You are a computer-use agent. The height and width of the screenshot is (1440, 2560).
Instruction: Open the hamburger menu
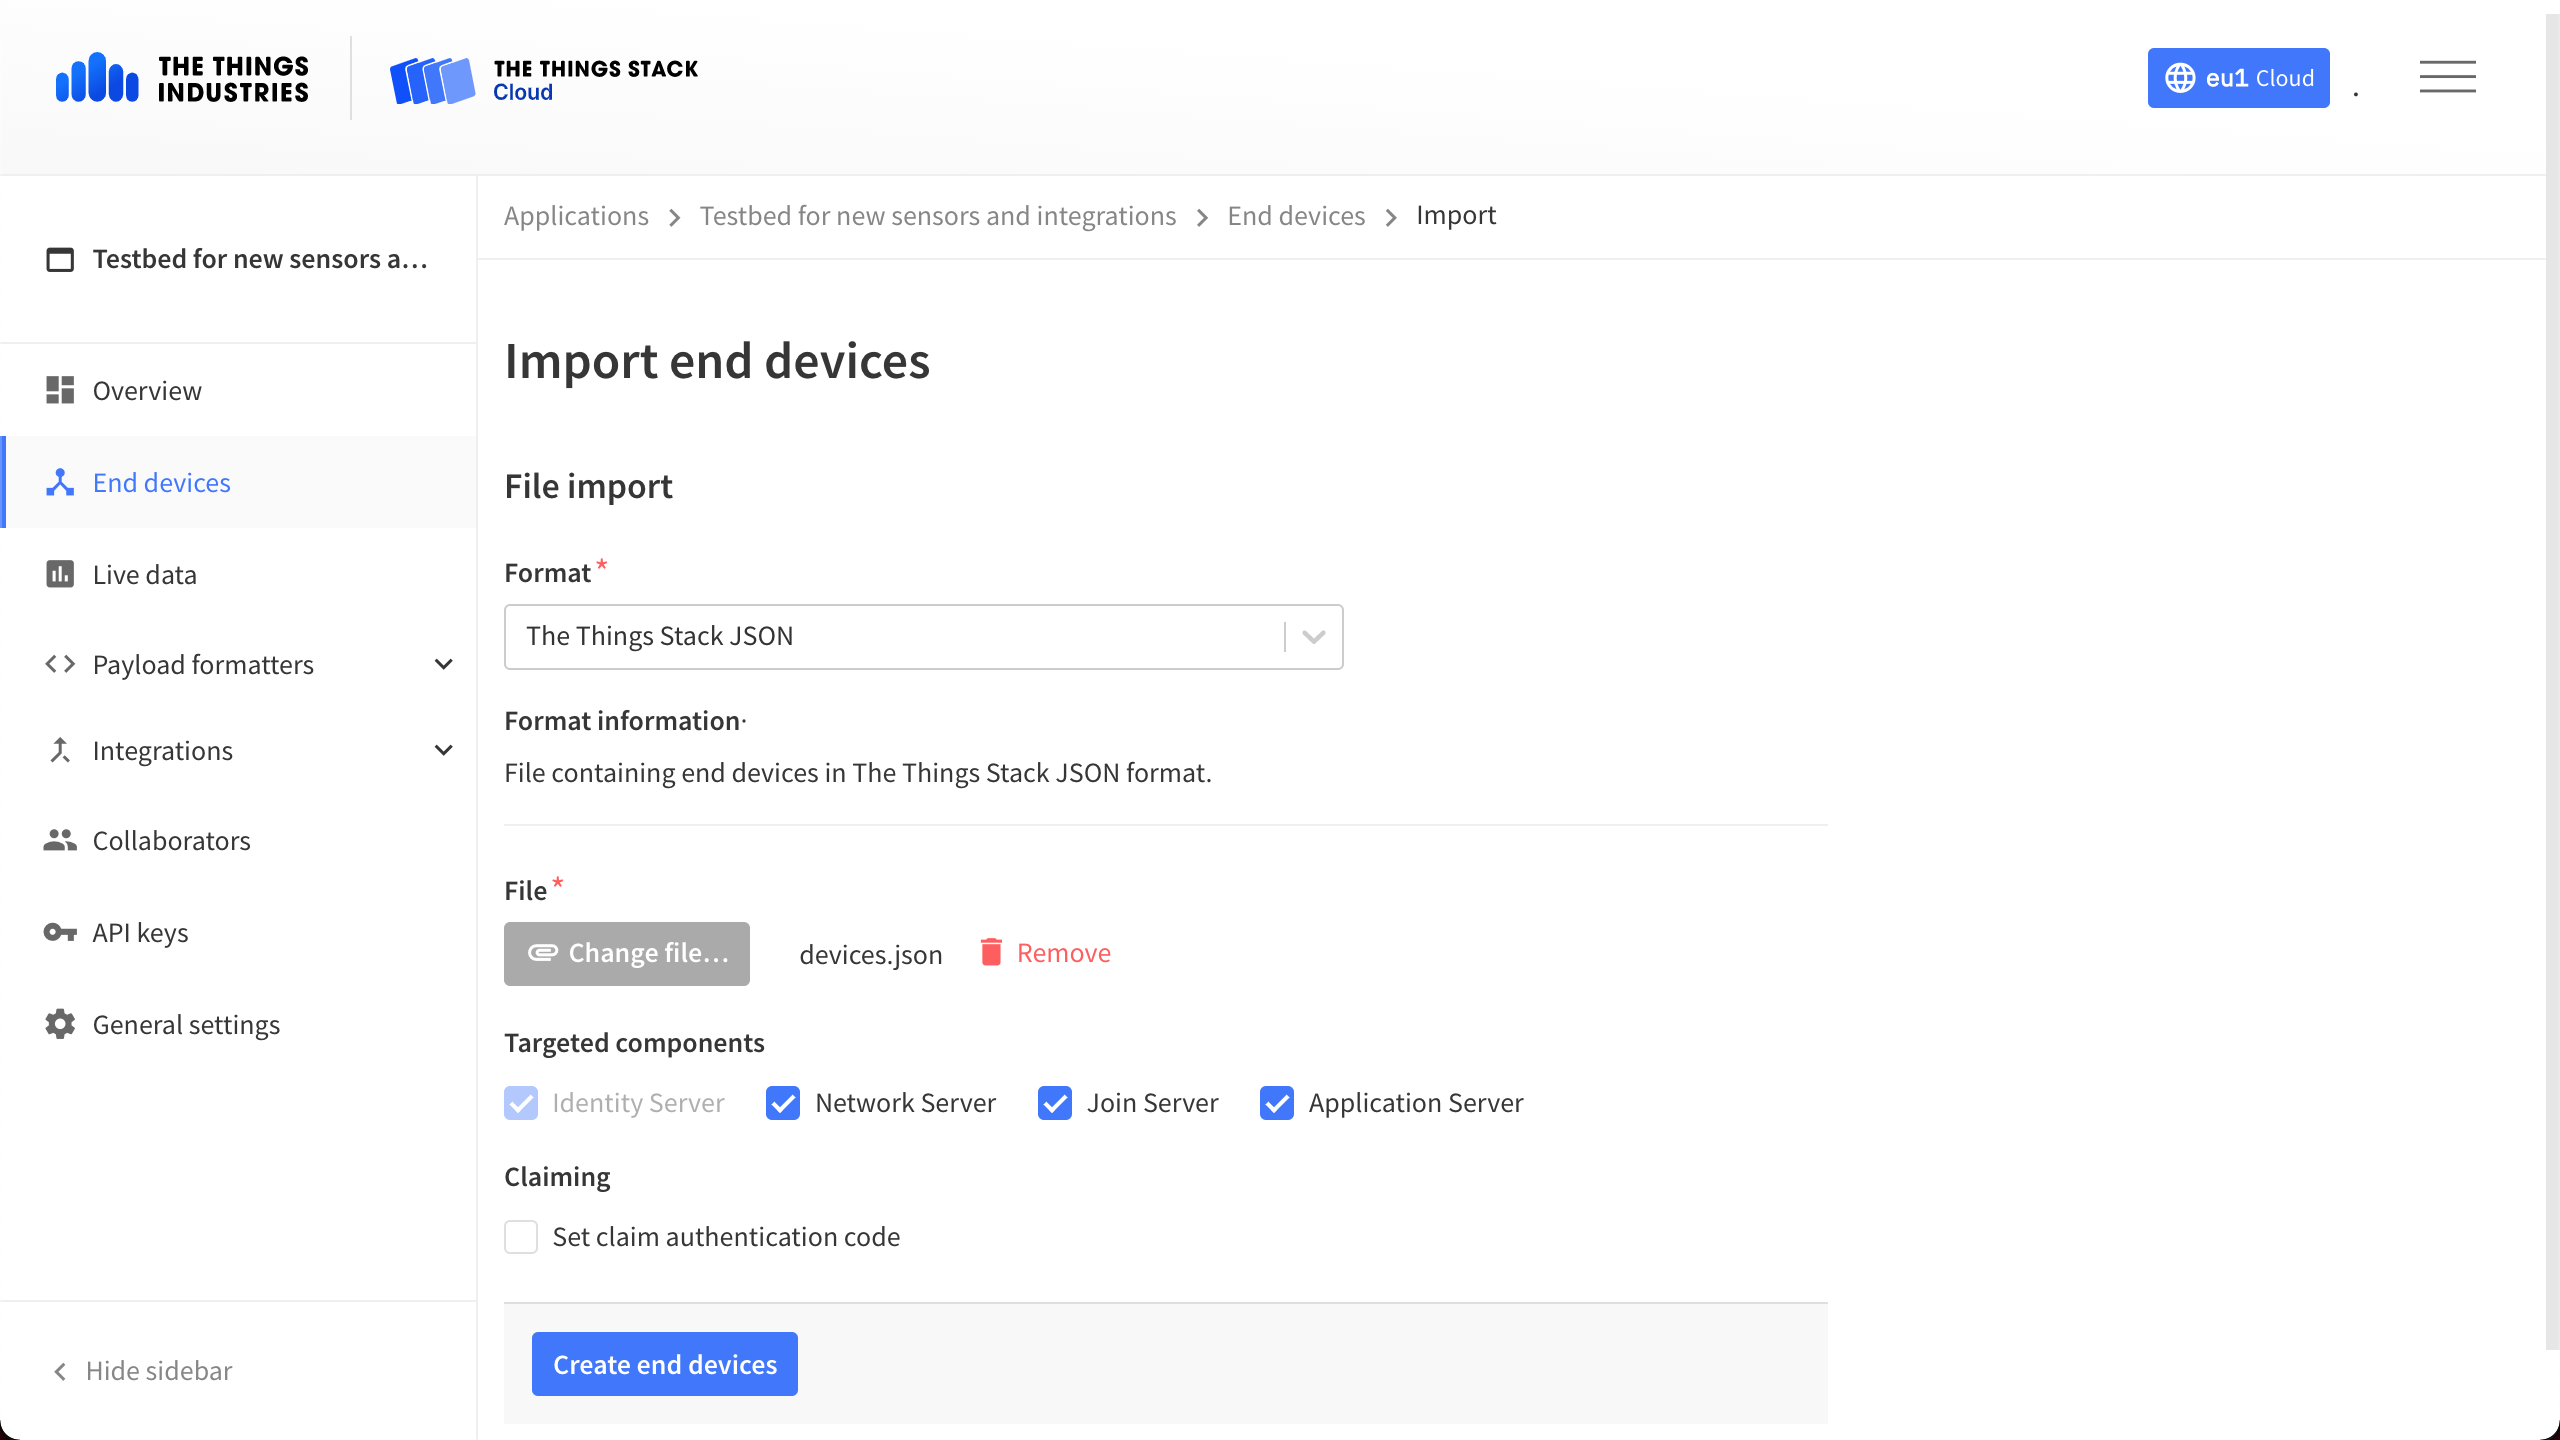click(x=2447, y=77)
